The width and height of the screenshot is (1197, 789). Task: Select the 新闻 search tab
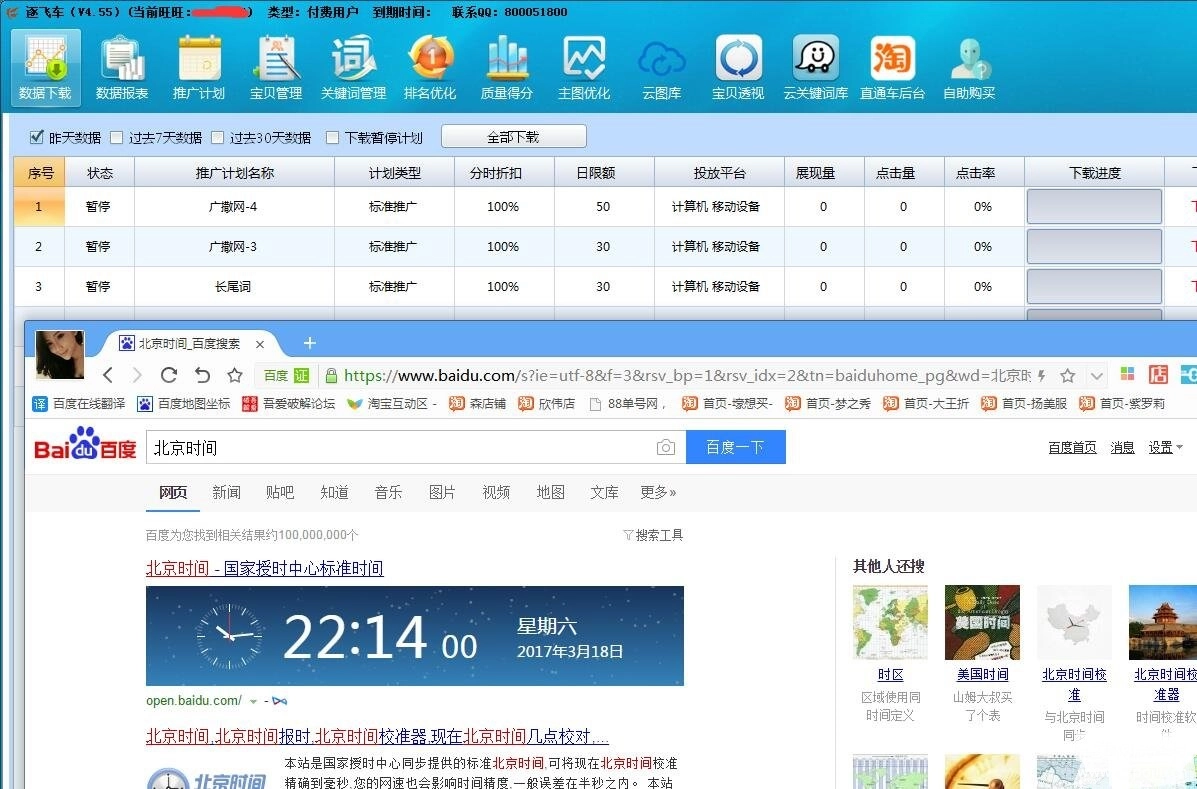pos(226,492)
